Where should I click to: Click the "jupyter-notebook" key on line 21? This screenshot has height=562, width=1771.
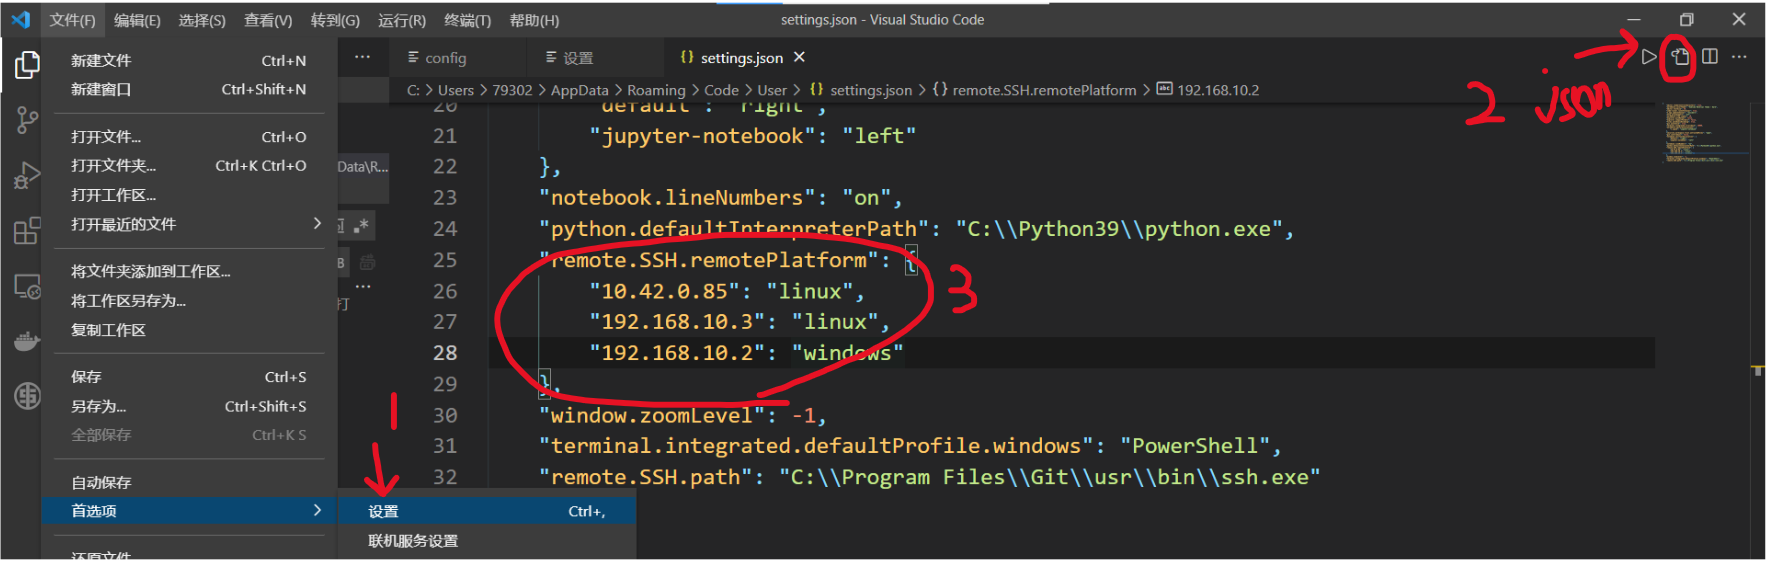point(702,136)
